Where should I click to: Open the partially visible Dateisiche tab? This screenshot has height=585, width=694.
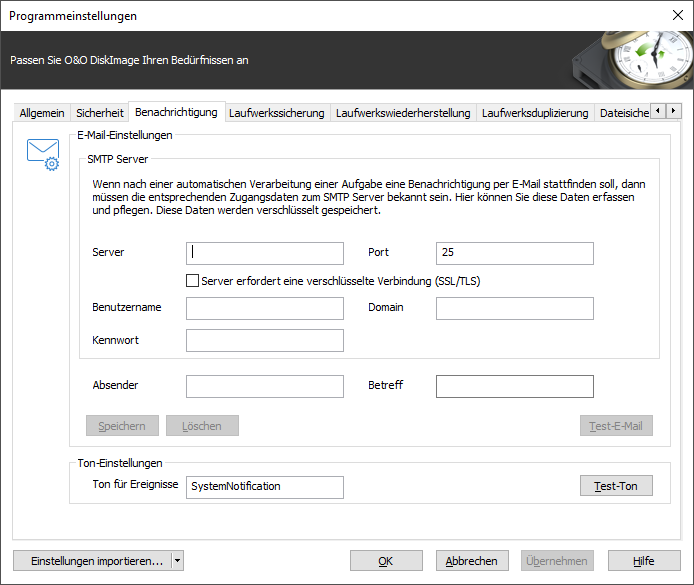click(x=623, y=113)
